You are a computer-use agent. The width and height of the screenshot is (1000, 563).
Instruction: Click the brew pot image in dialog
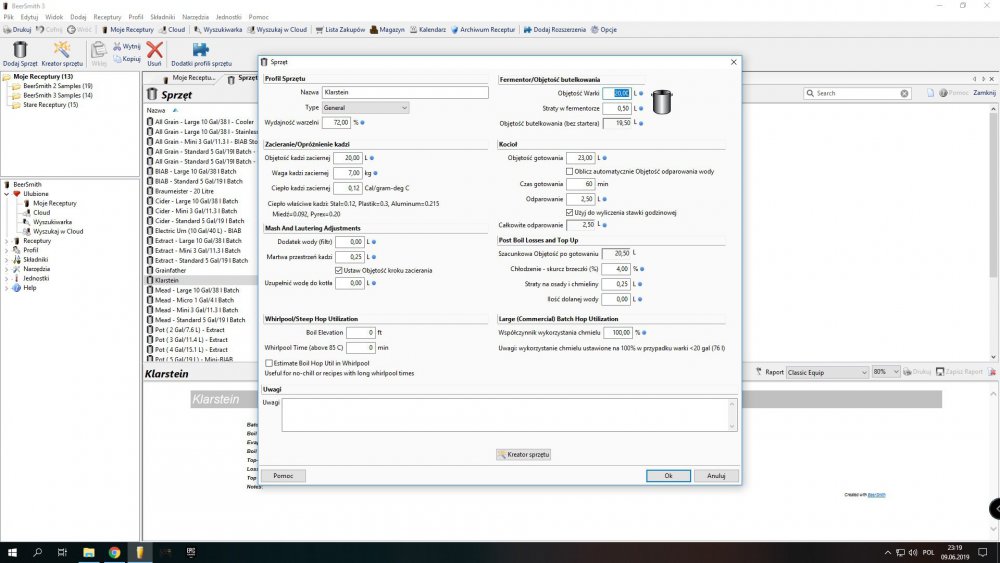[662, 101]
